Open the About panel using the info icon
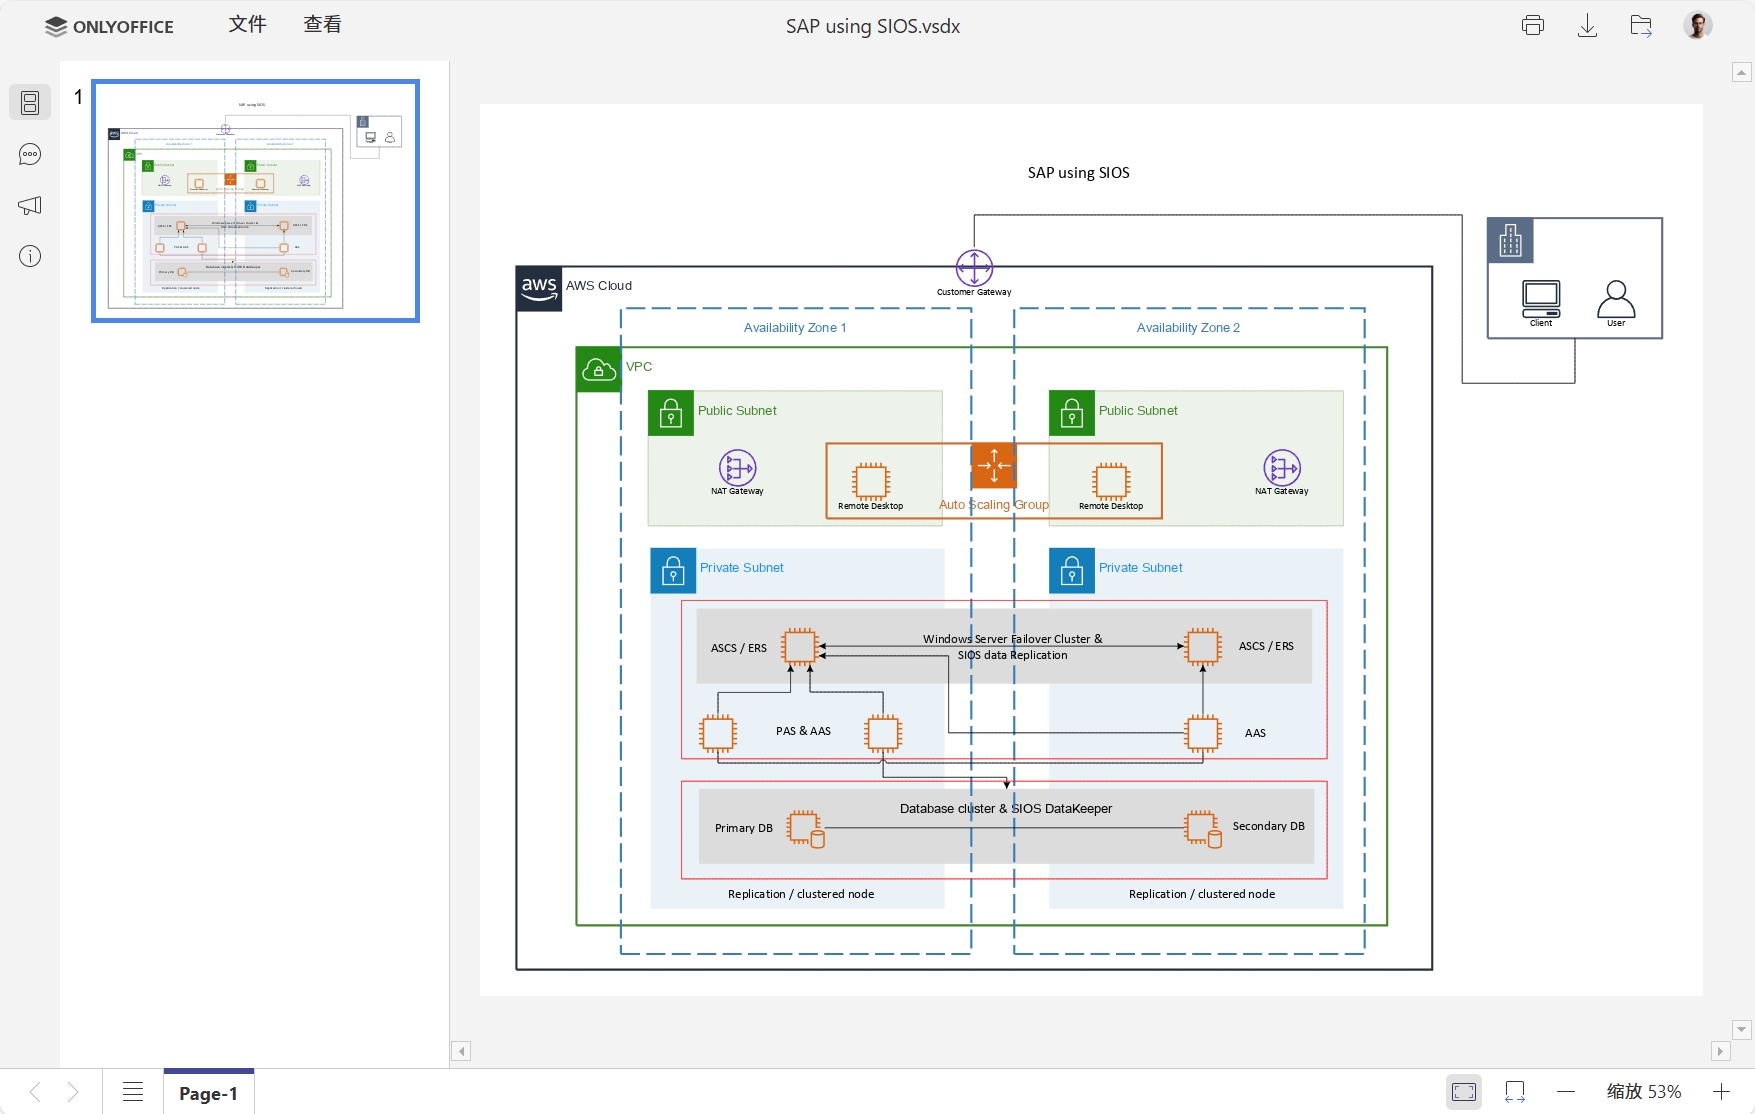 [30, 256]
